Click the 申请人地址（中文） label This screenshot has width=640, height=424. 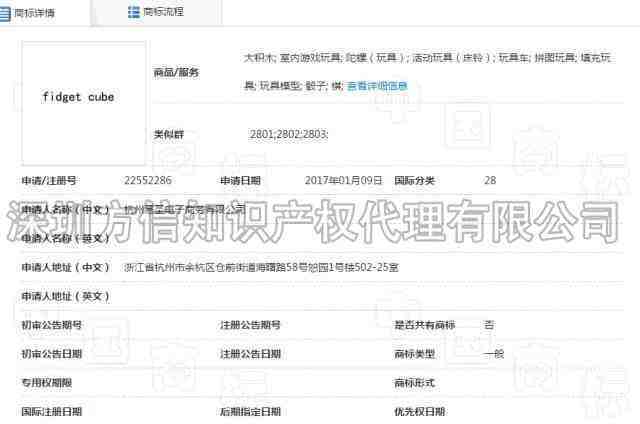[x=66, y=267]
